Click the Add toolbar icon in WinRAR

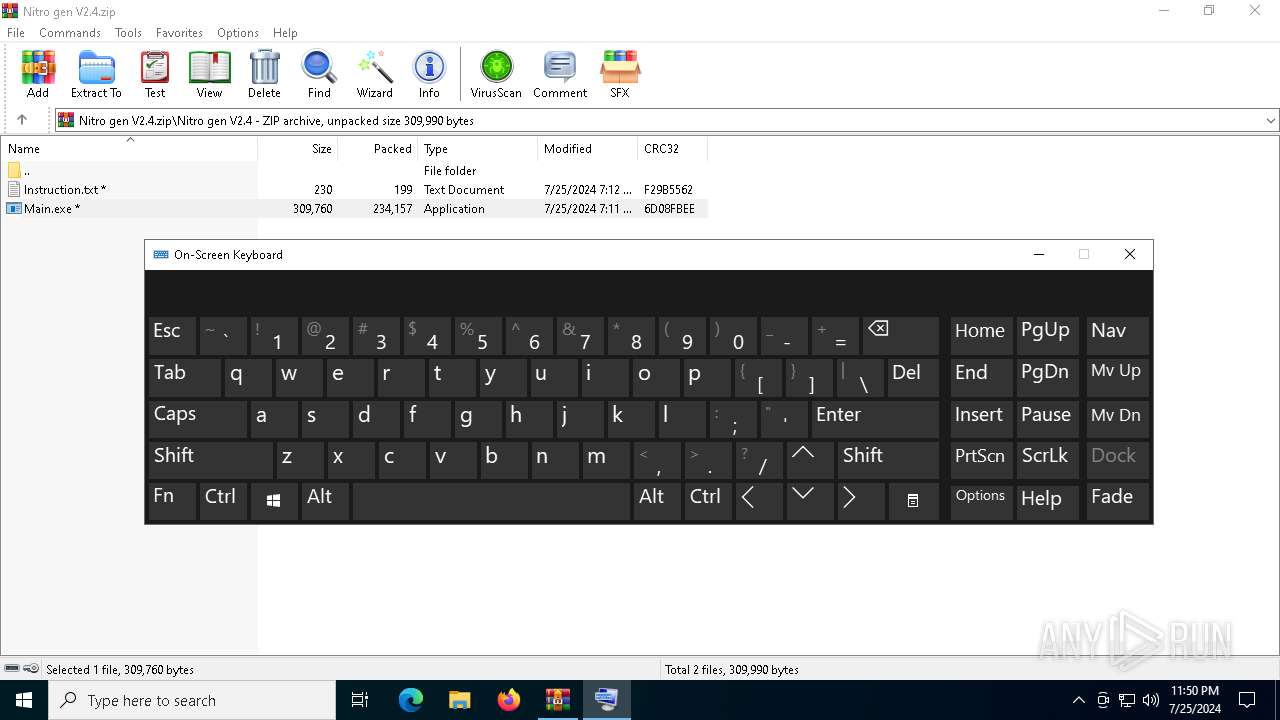coord(38,75)
